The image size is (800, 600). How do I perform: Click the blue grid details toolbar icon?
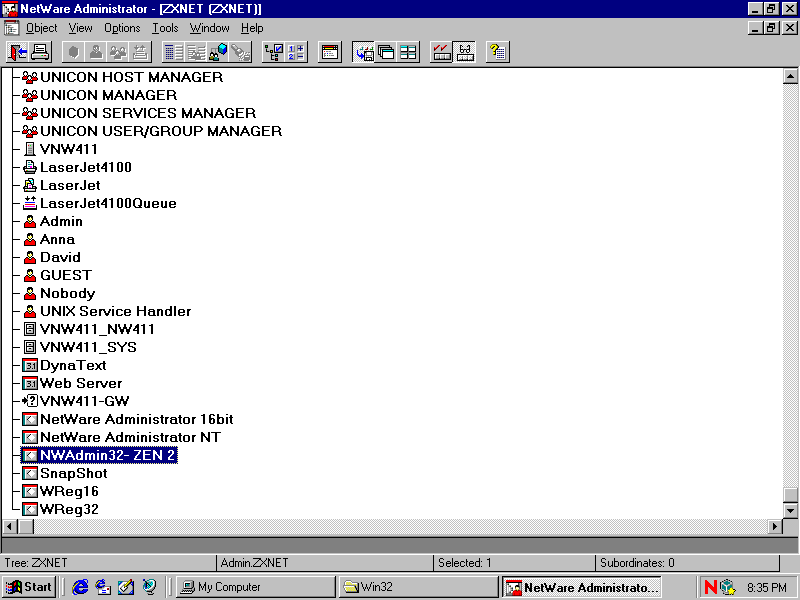tap(174, 52)
